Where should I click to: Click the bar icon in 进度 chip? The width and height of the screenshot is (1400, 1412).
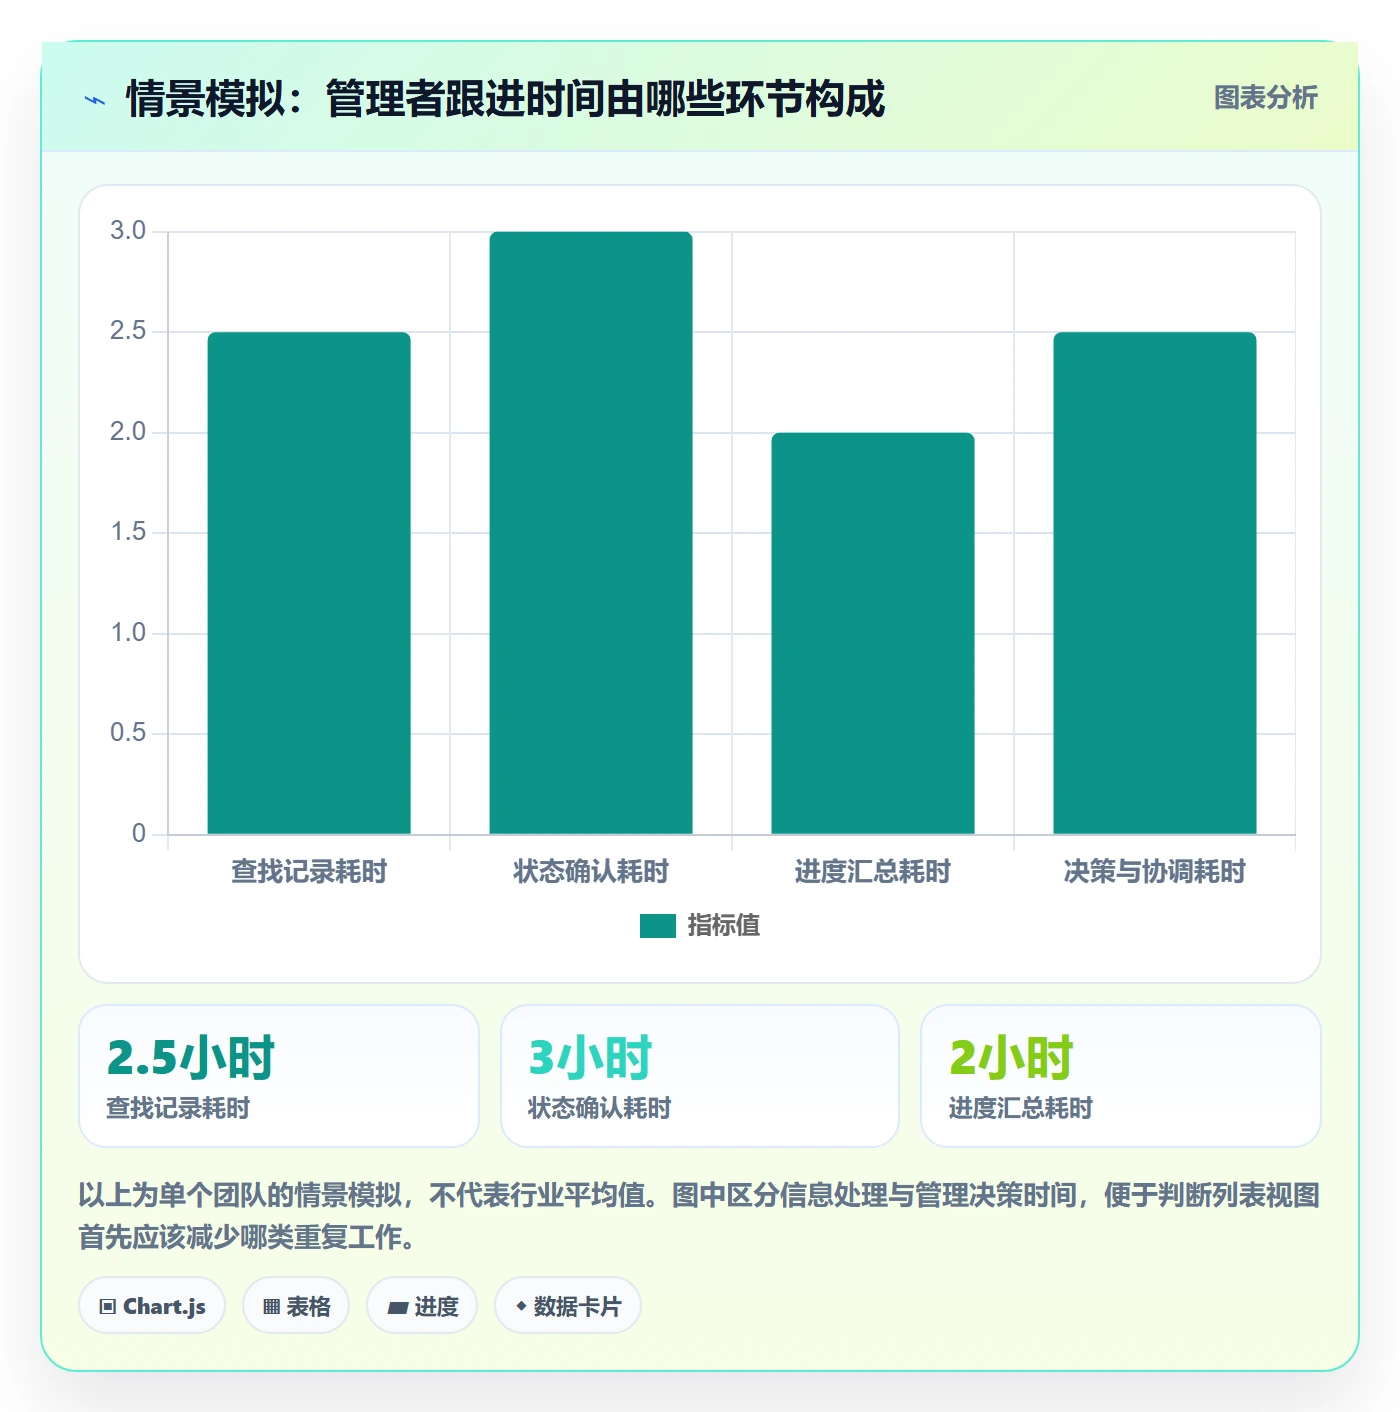[397, 1307]
